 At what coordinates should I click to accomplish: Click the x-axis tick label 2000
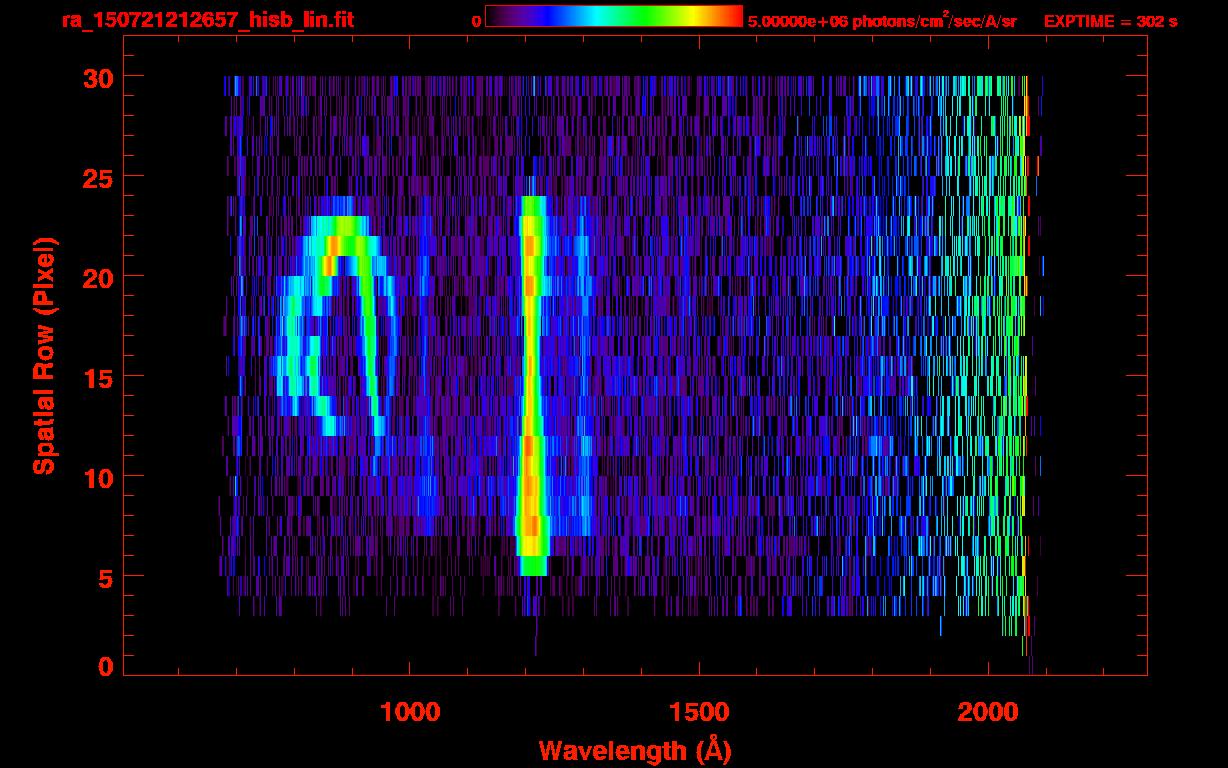988,712
